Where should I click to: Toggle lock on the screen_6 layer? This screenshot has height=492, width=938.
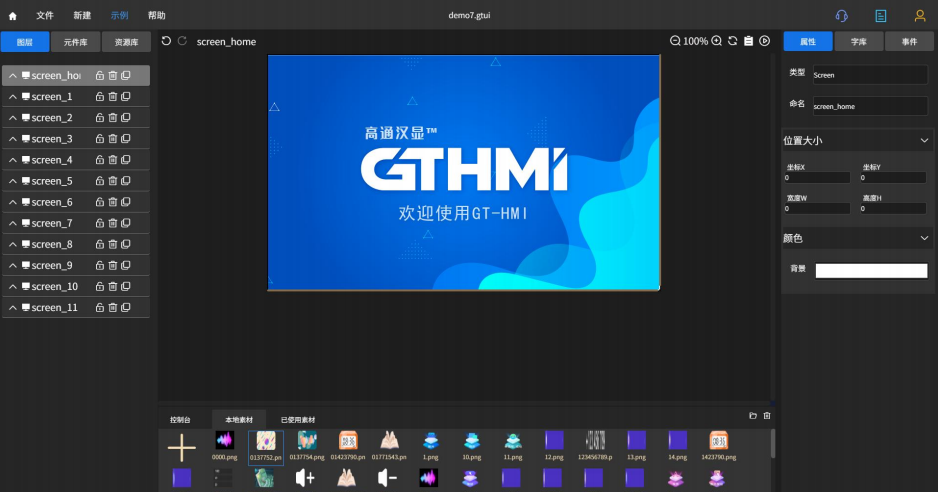(x=100, y=202)
